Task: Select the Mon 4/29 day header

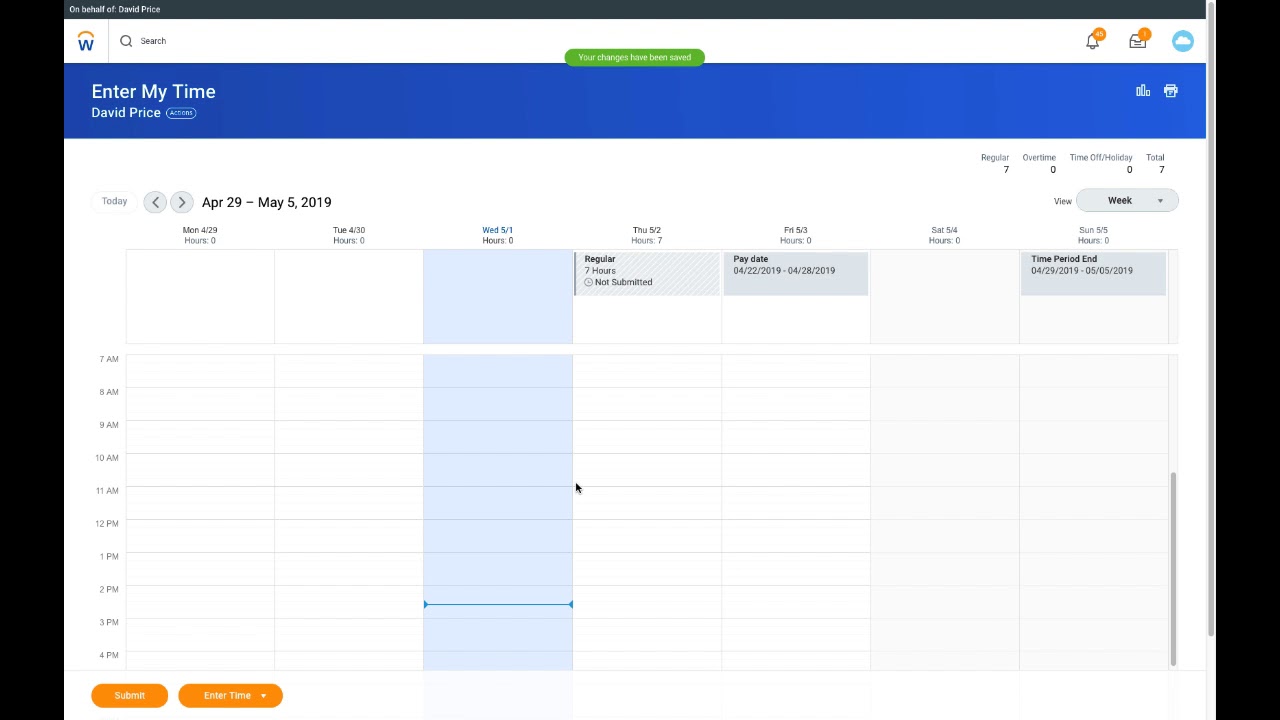Action: click(x=200, y=235)
